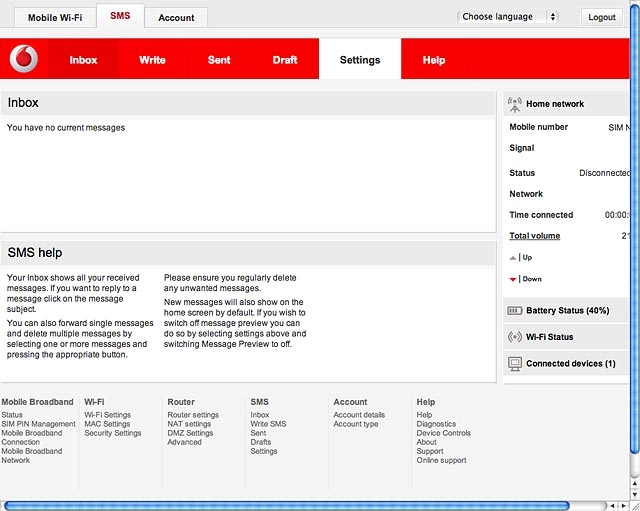This screenshot has height=511, width=640.
Task: Open Mobile Broadband Connection footer link
Action: (32, 438)
